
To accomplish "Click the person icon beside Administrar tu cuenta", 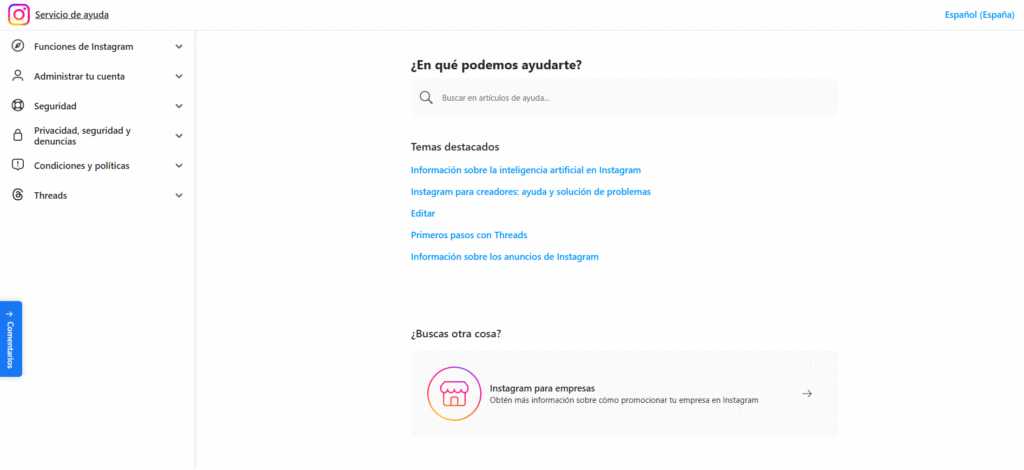I will click(17, 76).
